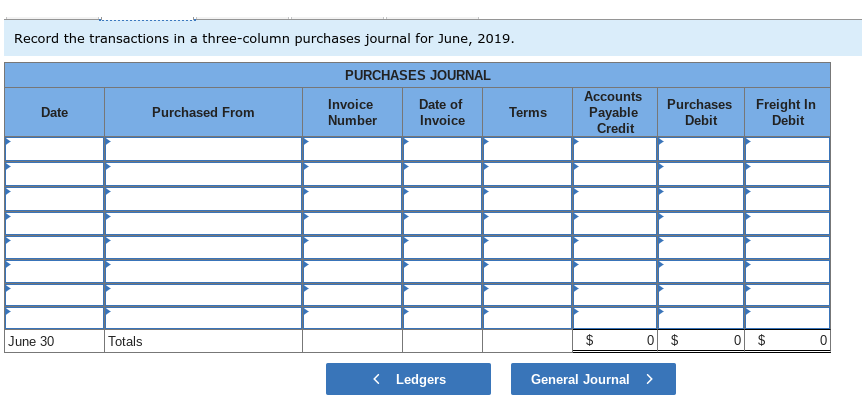Click seventh row Invoice Number field
Viewport: 862px width, 411px height.
[x=352, y=295]
